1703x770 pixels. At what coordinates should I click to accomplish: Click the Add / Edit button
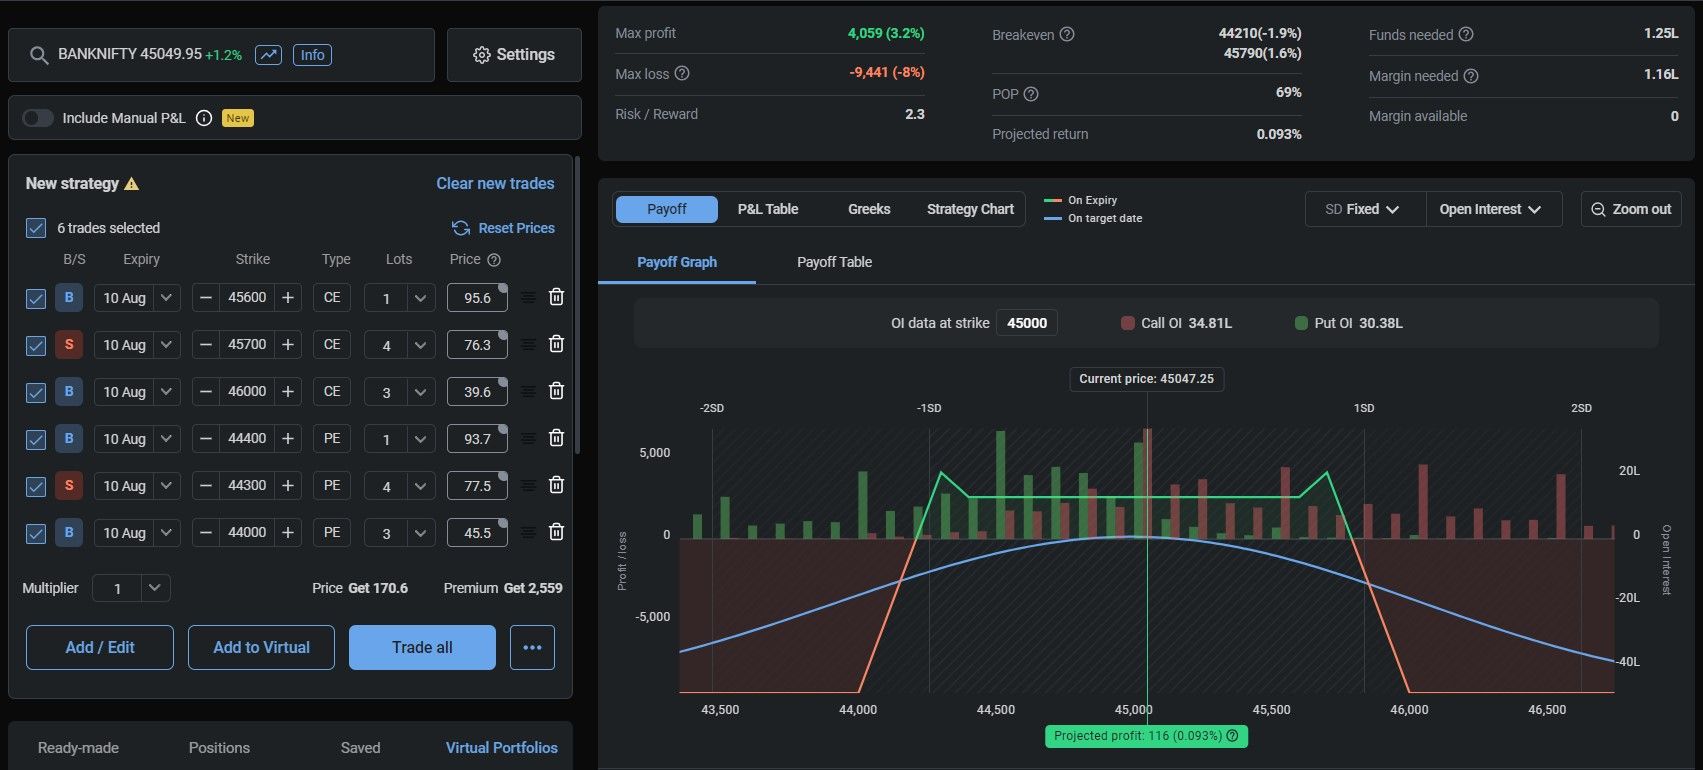click(x=100, y=647)
